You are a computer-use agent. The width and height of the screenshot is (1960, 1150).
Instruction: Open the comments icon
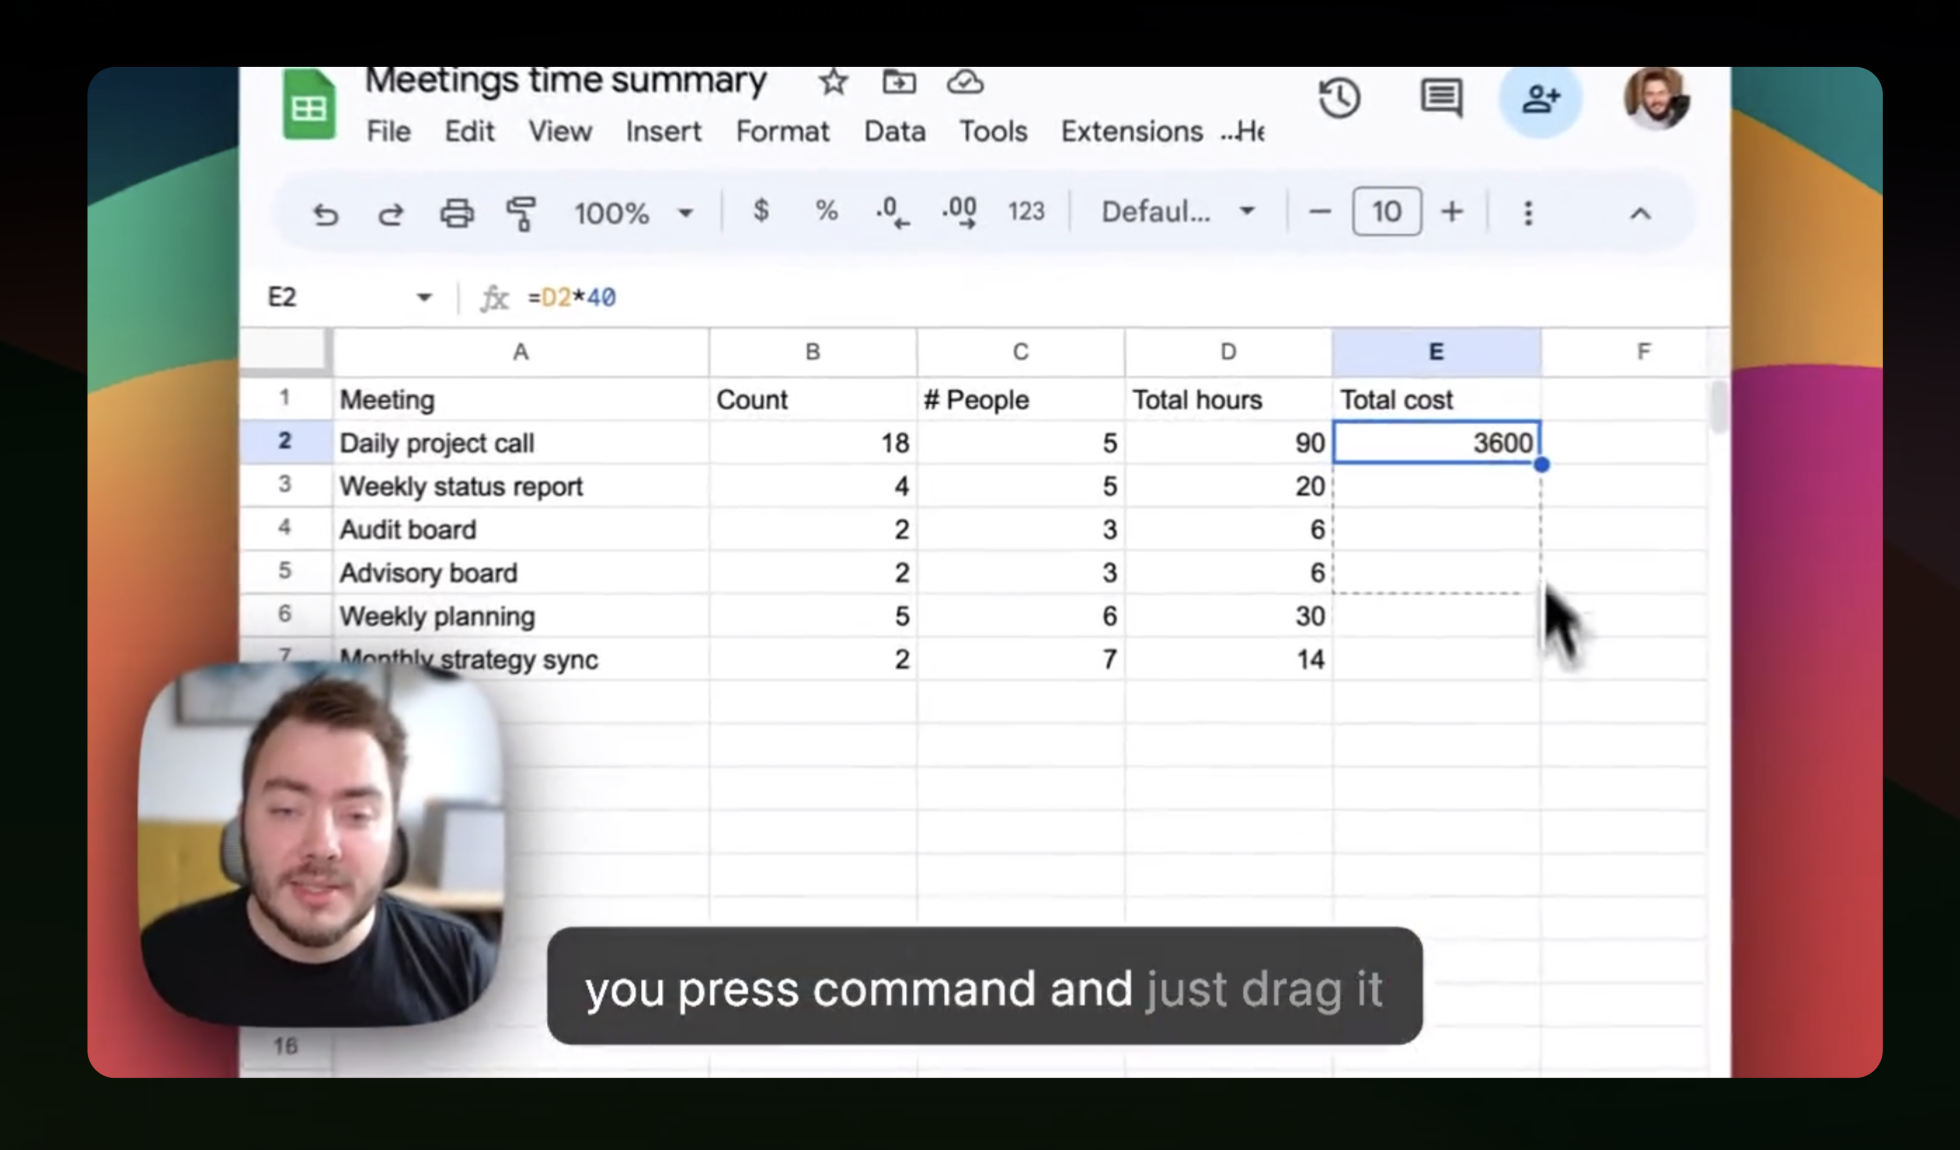[x=1441, y=98]
